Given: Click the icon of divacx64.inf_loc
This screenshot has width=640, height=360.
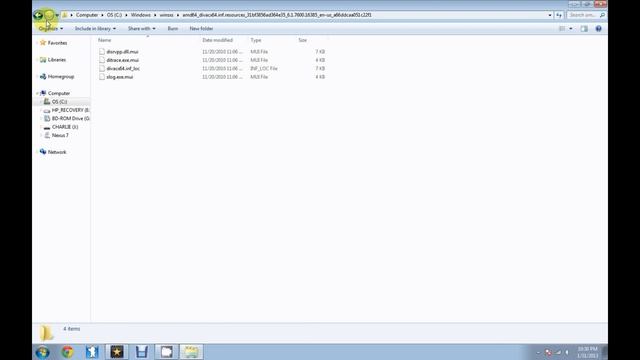Looking at the screenshot, I should point(102,69).
